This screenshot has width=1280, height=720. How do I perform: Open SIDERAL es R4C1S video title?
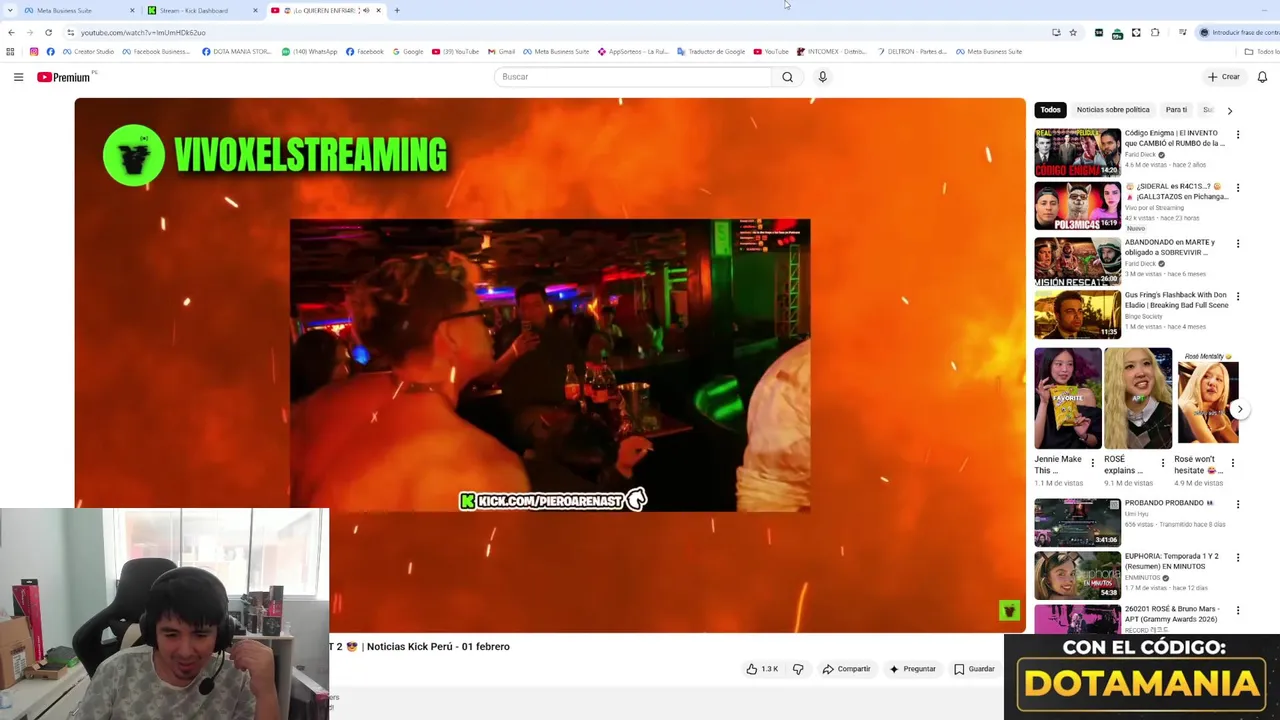click(1176, 191)
